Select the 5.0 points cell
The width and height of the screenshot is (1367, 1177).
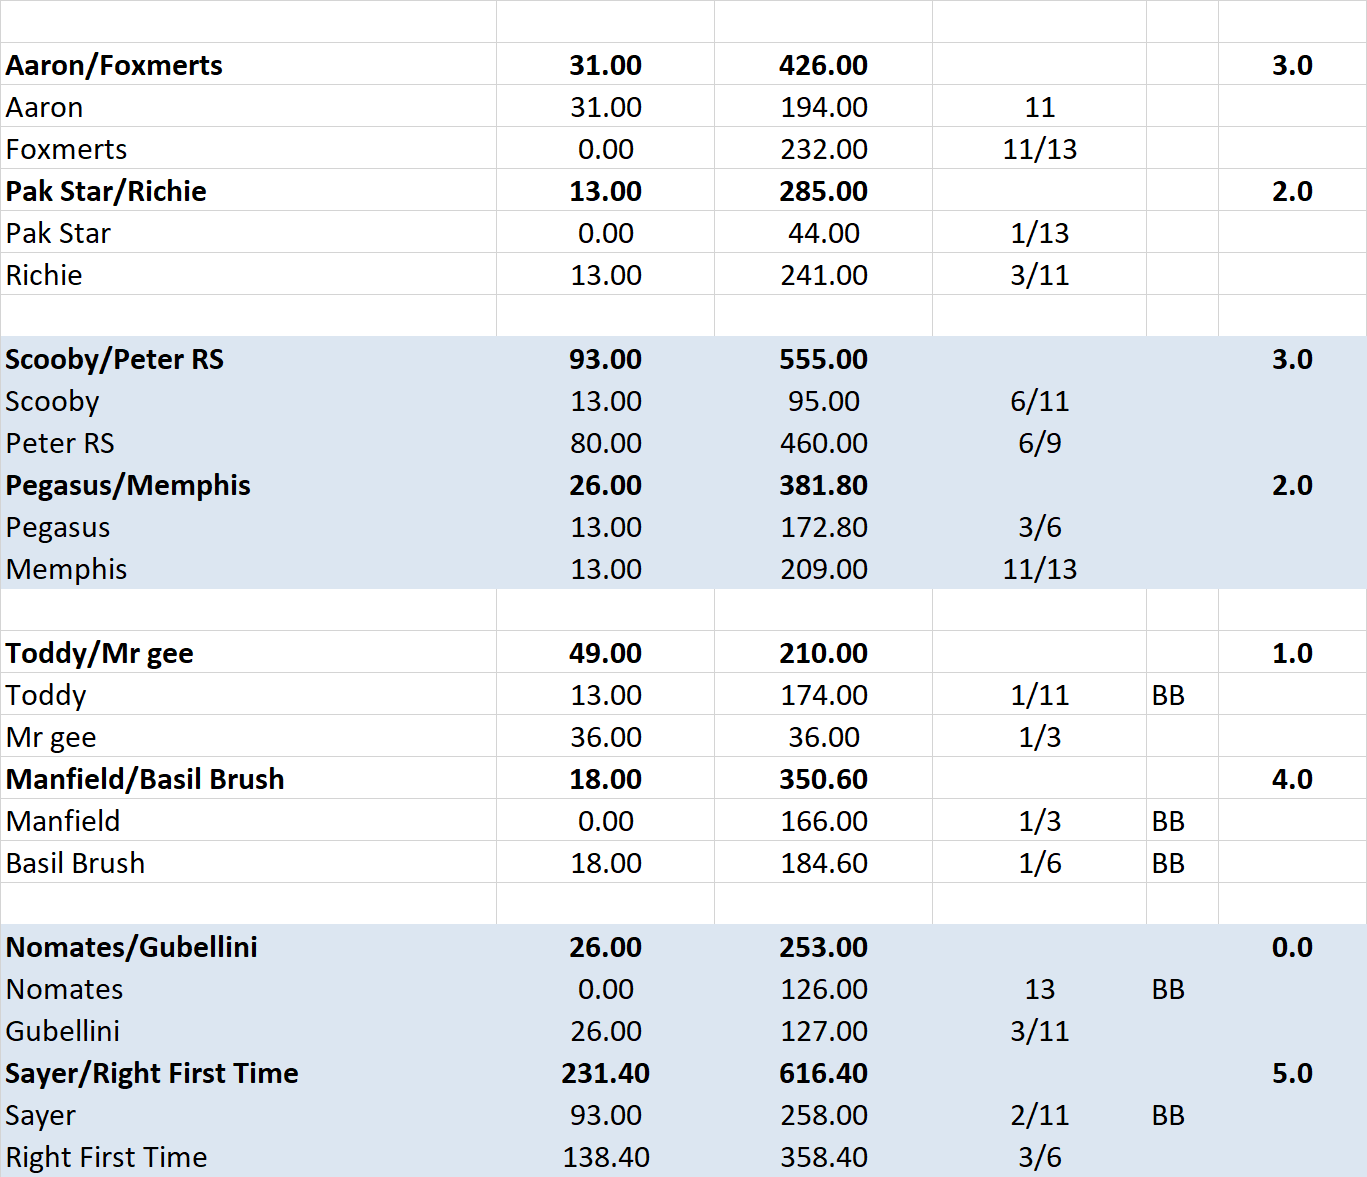(1291, 1073)
